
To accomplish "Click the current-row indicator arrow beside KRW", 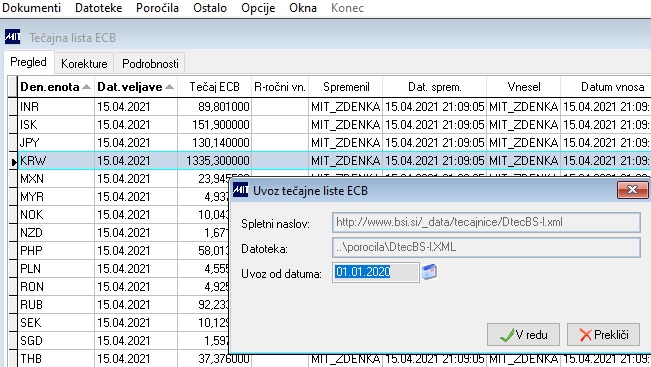I will point(13,161).
